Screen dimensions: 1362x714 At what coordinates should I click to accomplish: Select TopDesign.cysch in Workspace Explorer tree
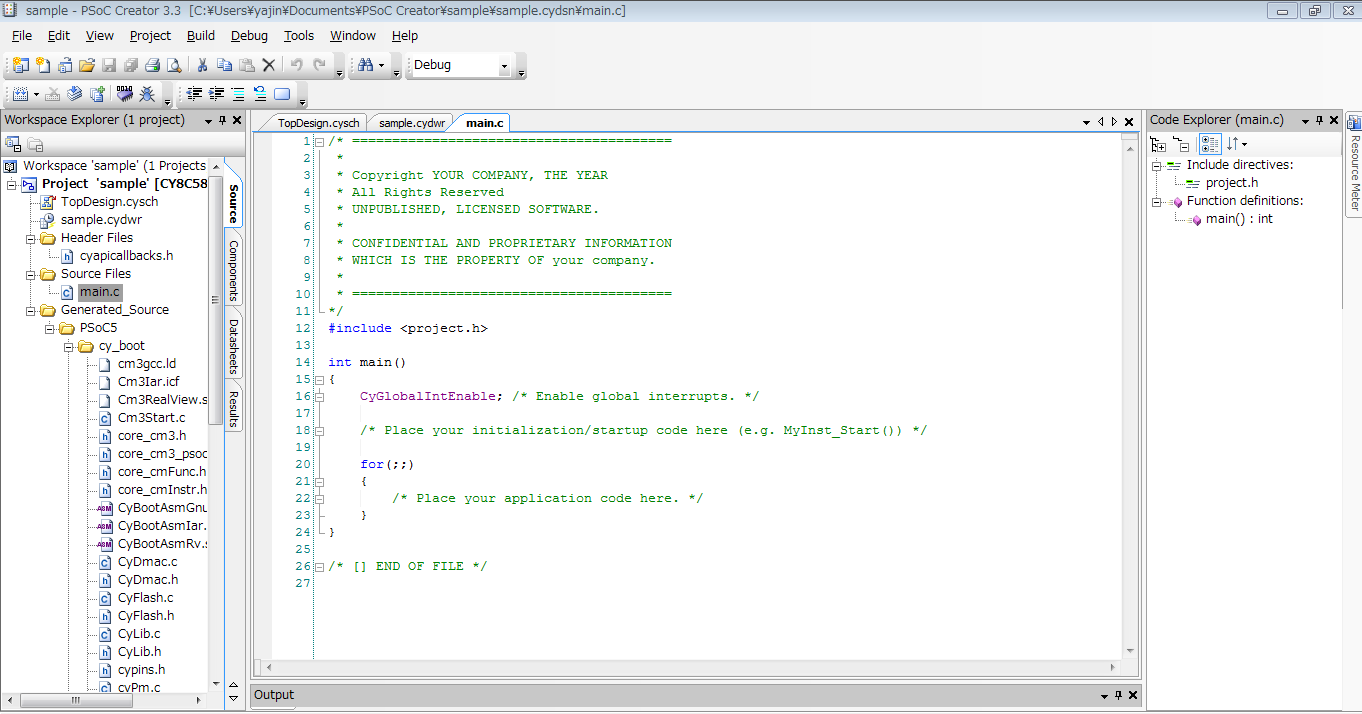[x=109, y=202]
